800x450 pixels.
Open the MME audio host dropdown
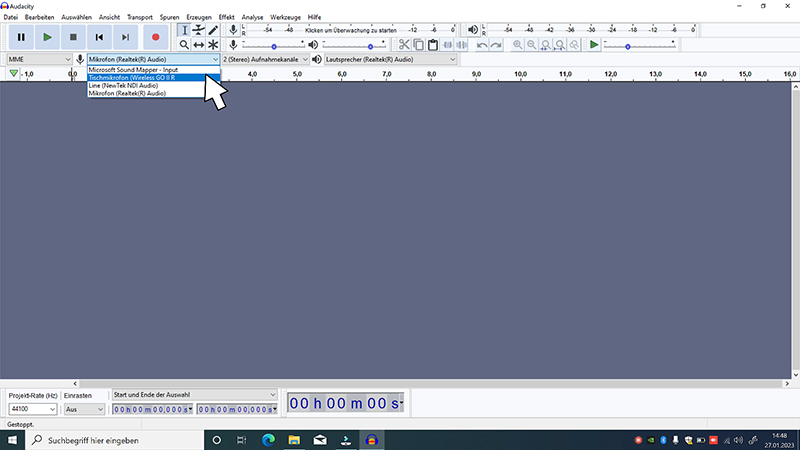click(39, 59)
